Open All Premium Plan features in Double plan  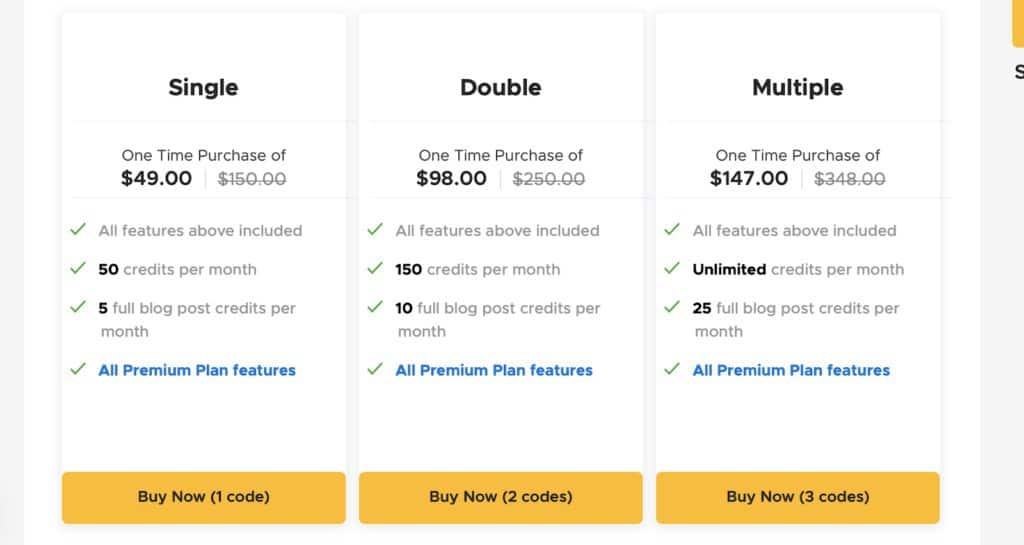point(494,370)
